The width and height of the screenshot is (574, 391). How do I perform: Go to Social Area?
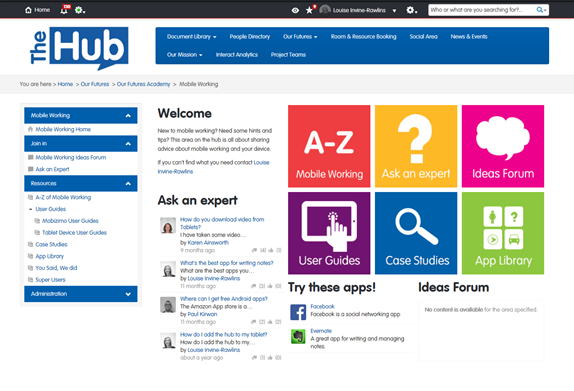pyautogui.click(x=424, y=37)
